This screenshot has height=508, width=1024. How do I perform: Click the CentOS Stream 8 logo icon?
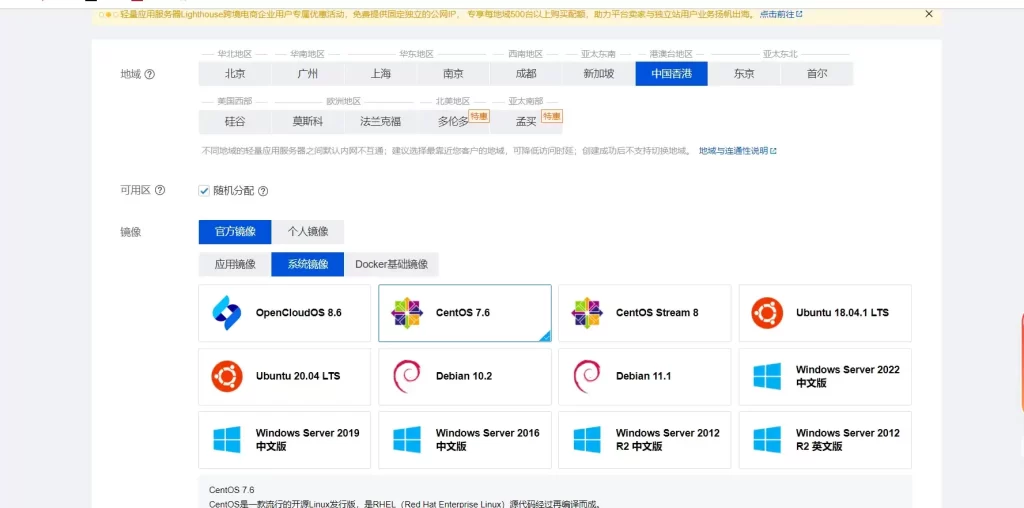point(587,313)
